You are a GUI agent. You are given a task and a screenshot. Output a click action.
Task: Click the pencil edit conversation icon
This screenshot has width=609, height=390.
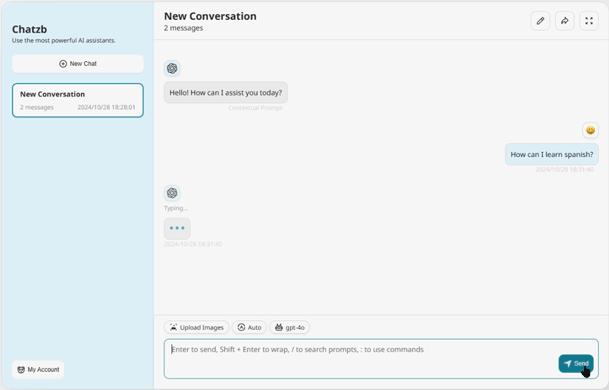540,21
